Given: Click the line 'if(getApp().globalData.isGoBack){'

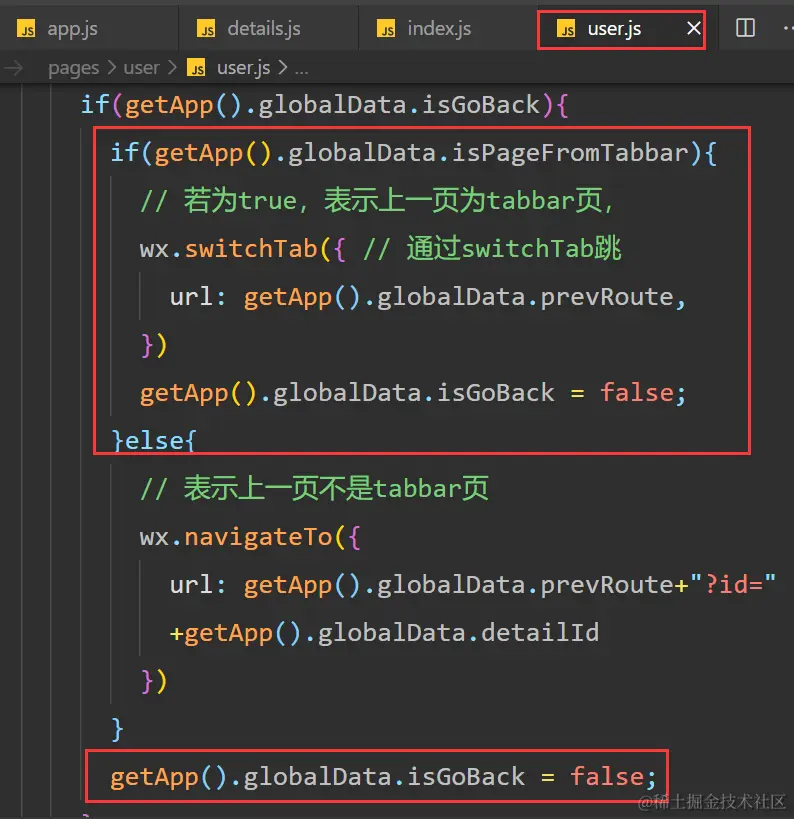Looking at the screenshot, I should [x=324, y=105].
